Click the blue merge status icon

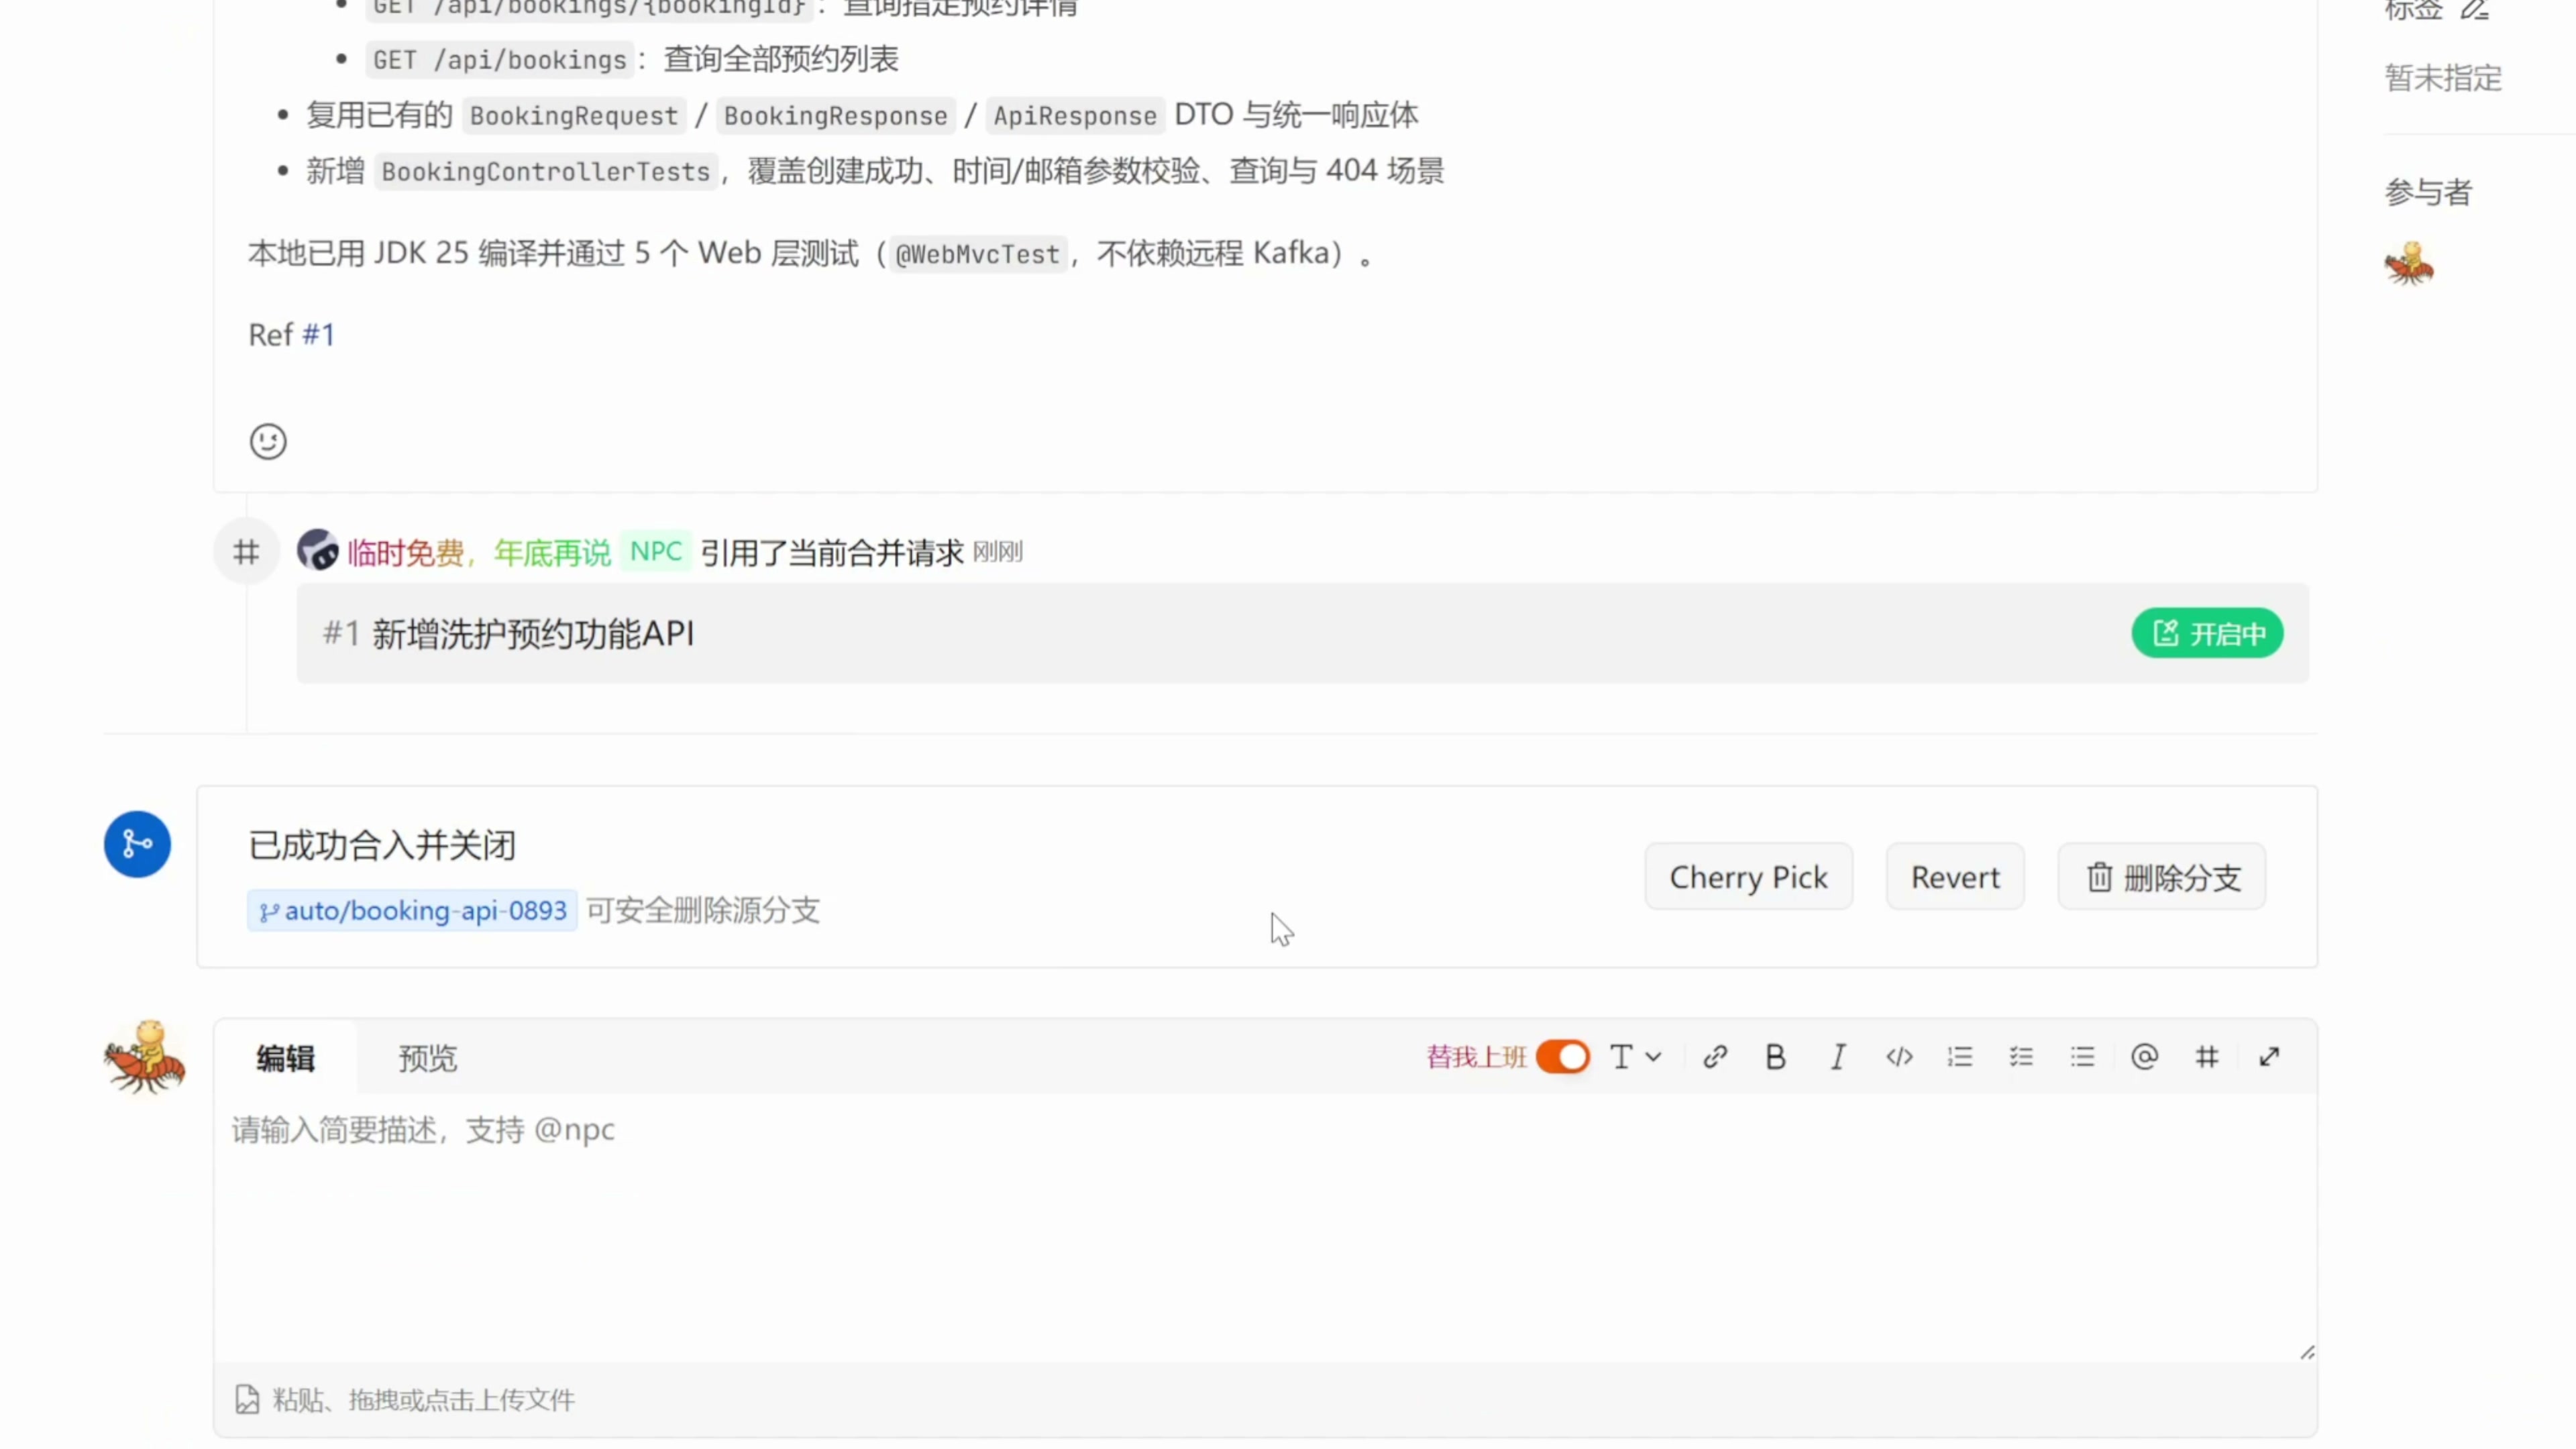click(x=137, y=844)
